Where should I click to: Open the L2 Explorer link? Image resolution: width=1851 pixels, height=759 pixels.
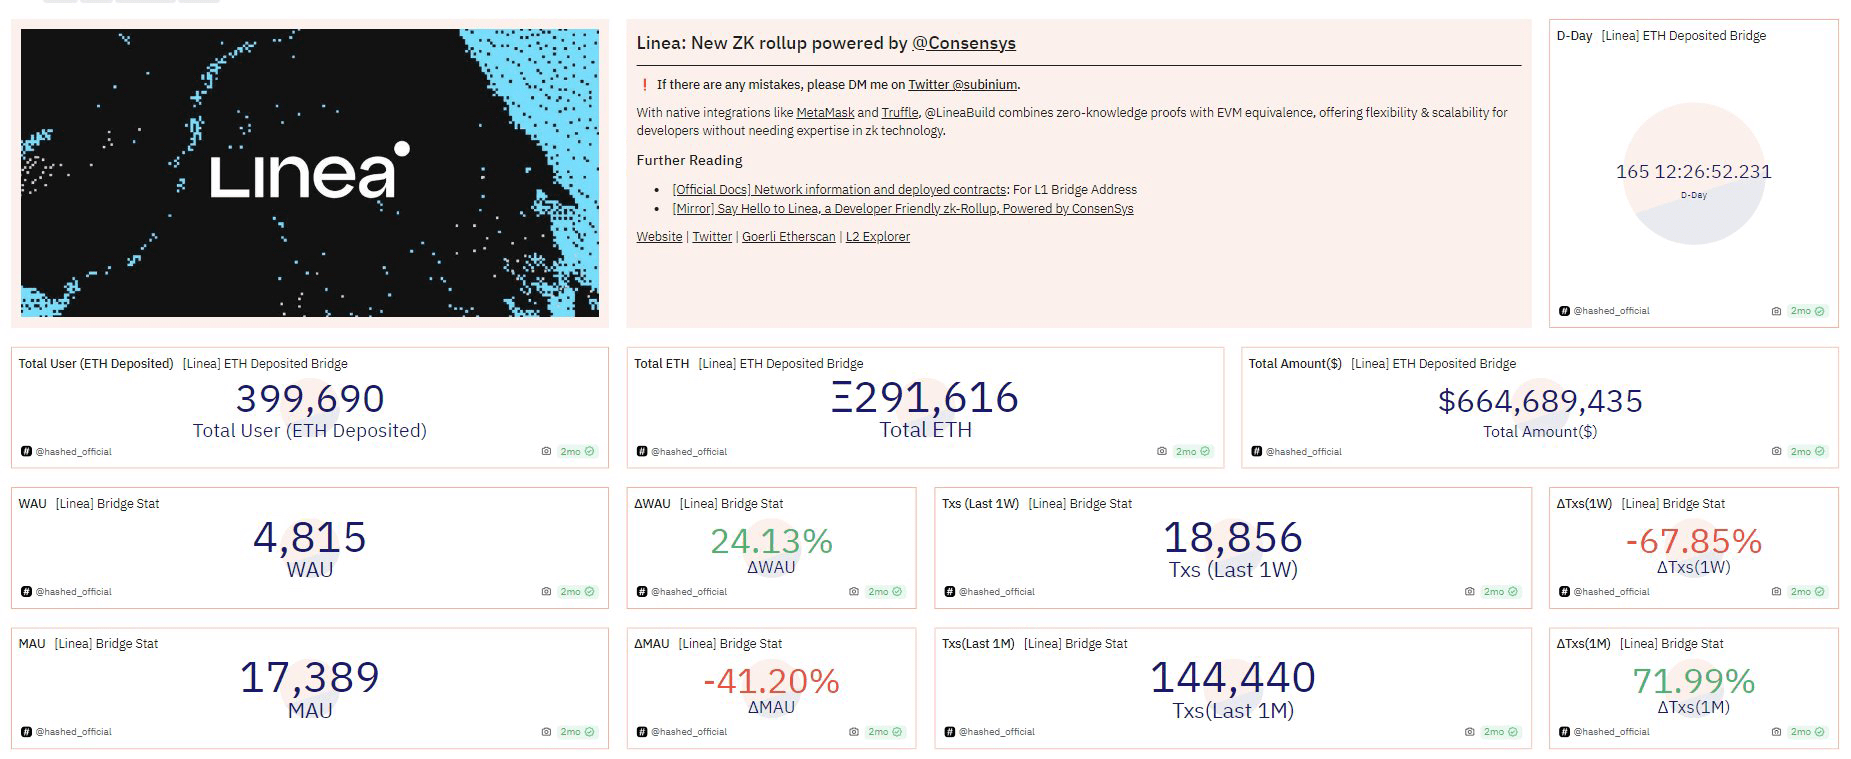pyautogui.click(x=878, y=237)
